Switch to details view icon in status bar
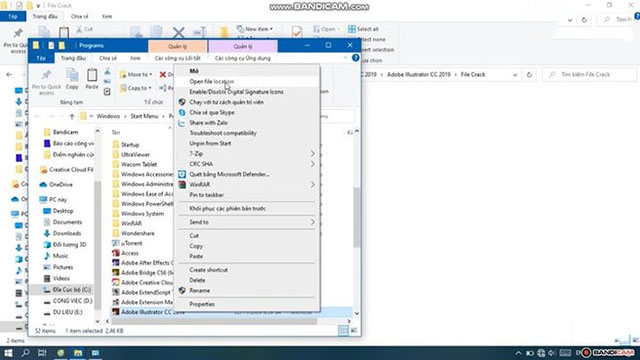640x360 pixels. click(343, 331)
